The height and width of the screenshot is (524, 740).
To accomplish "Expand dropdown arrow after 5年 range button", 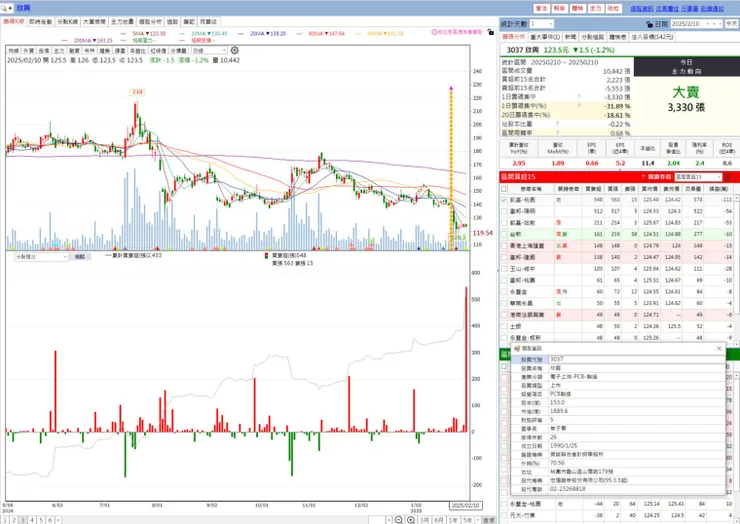I will click(x=478, y=520).
